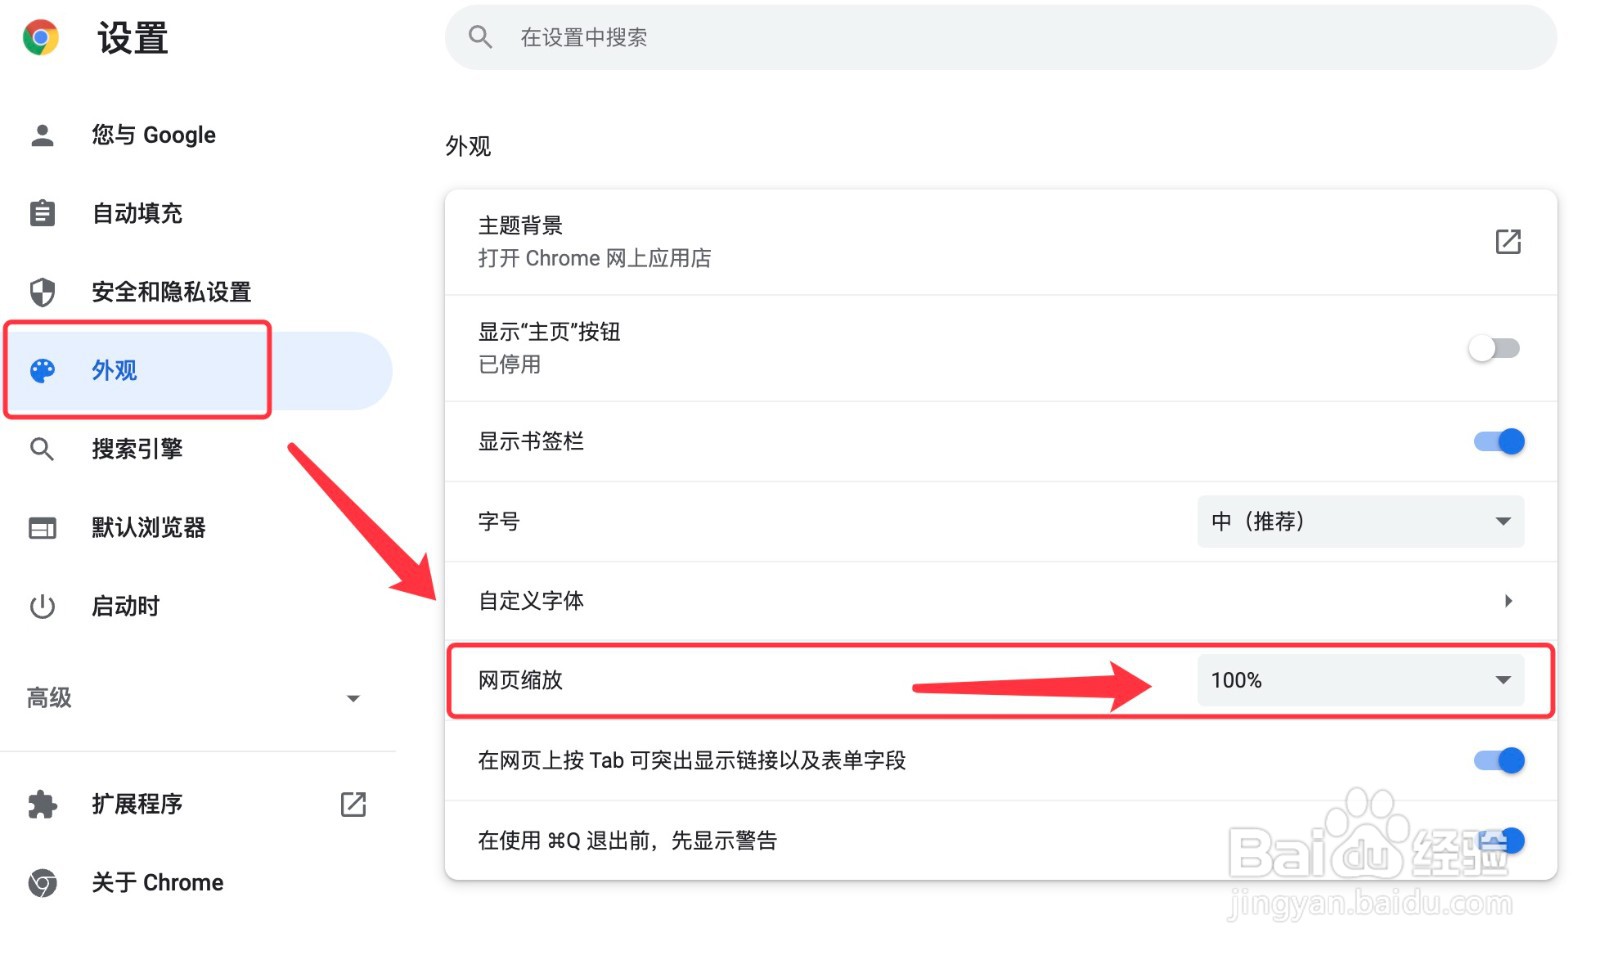This screenshot has width=1600, height=958.
Task: Click the person icon for 您与 Google
Action: (42, 135)
